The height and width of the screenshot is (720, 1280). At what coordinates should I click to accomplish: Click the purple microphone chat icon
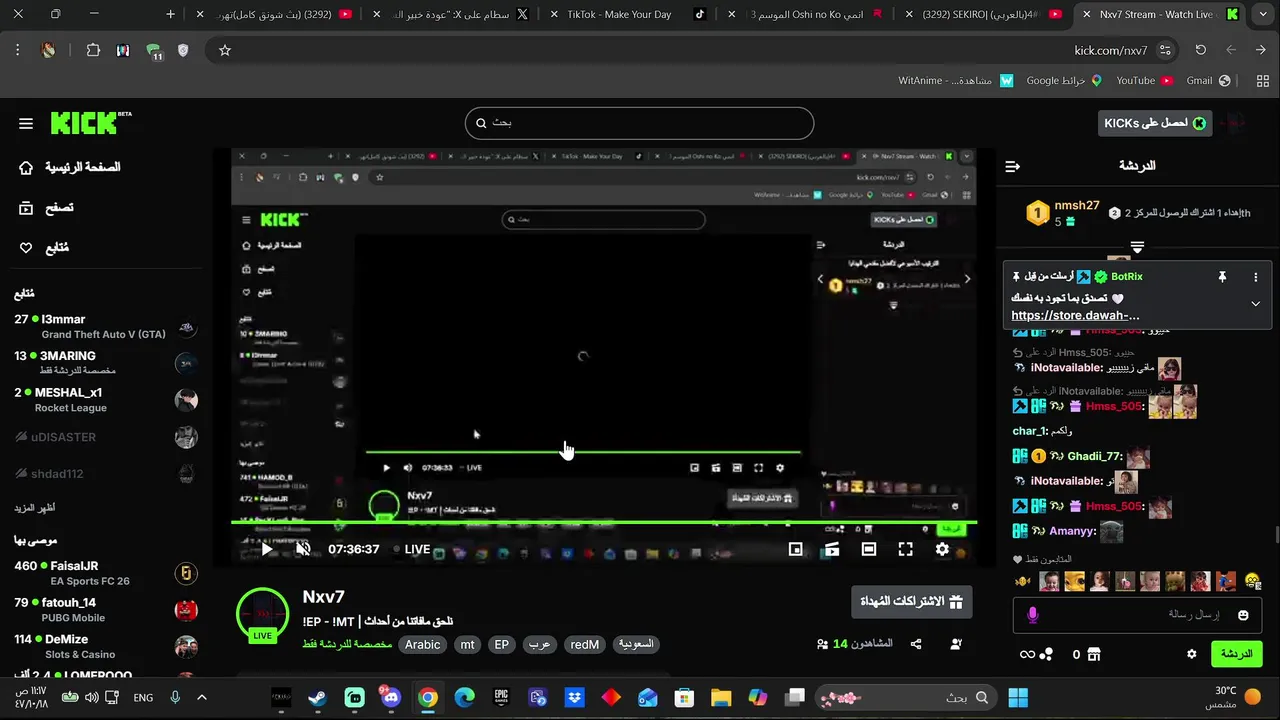tap(1033, 615)
